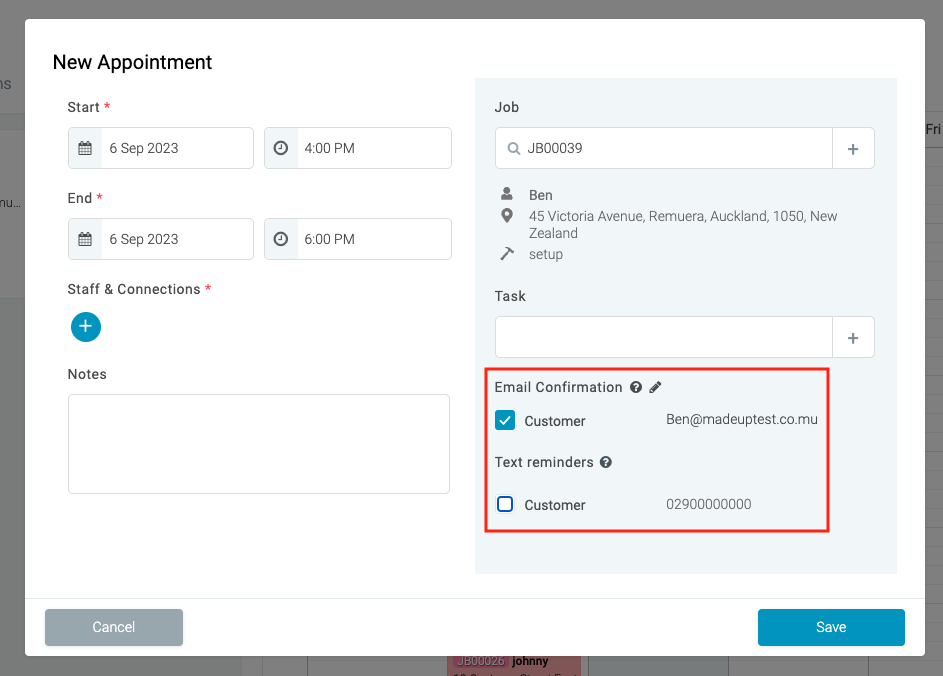This screenshot has height=676, width=943.
Task: Click the Start time clock icon
Action: [281, 148]
